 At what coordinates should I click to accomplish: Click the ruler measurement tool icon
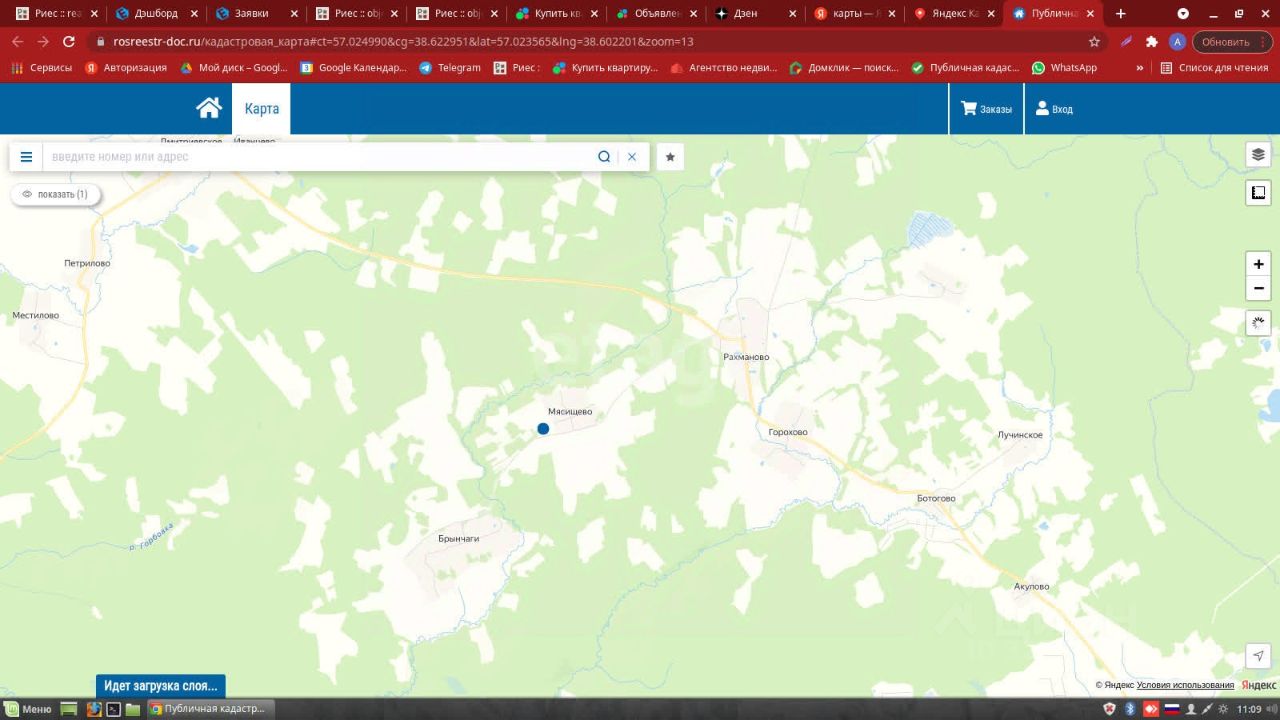click(1258, 193)
